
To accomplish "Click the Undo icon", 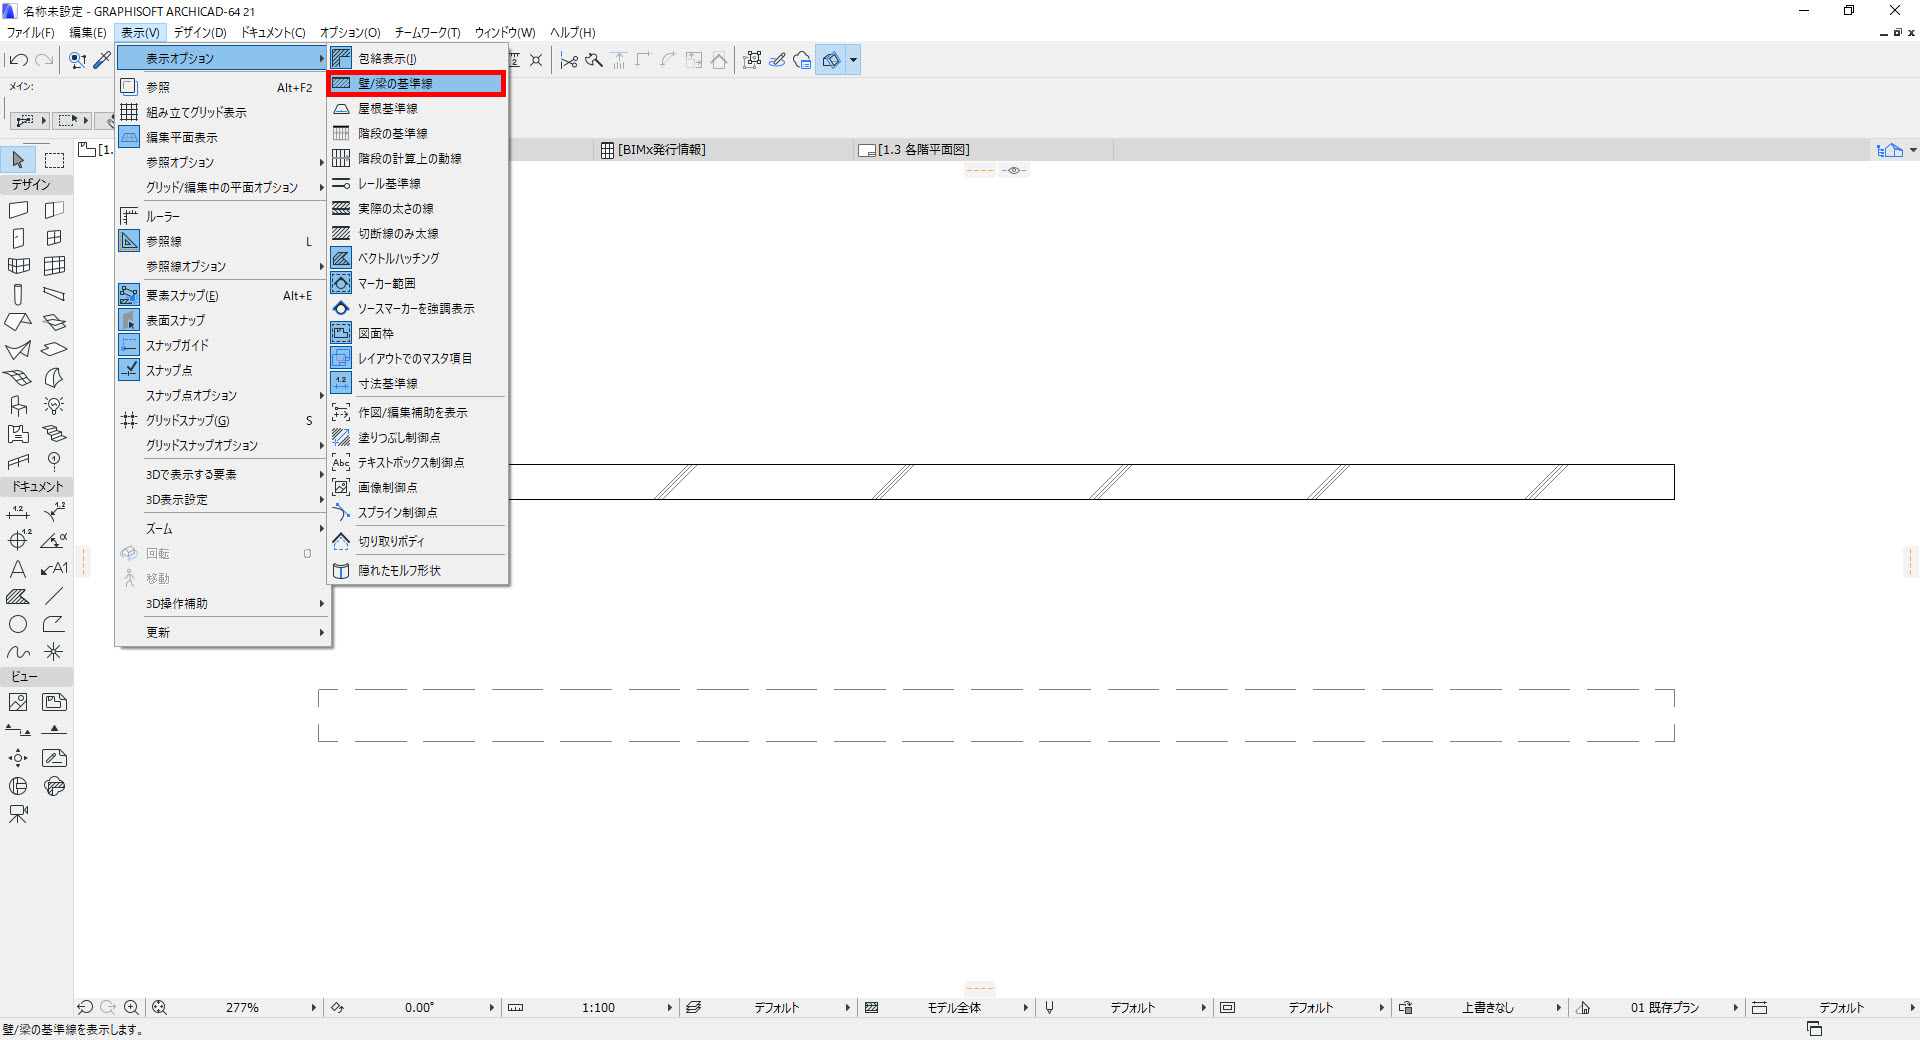I will point(18,60).
